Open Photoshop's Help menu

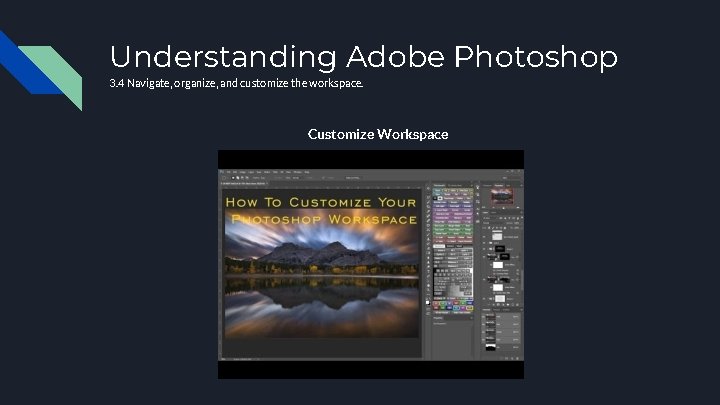pyautogui.click(x=307, y=172)
